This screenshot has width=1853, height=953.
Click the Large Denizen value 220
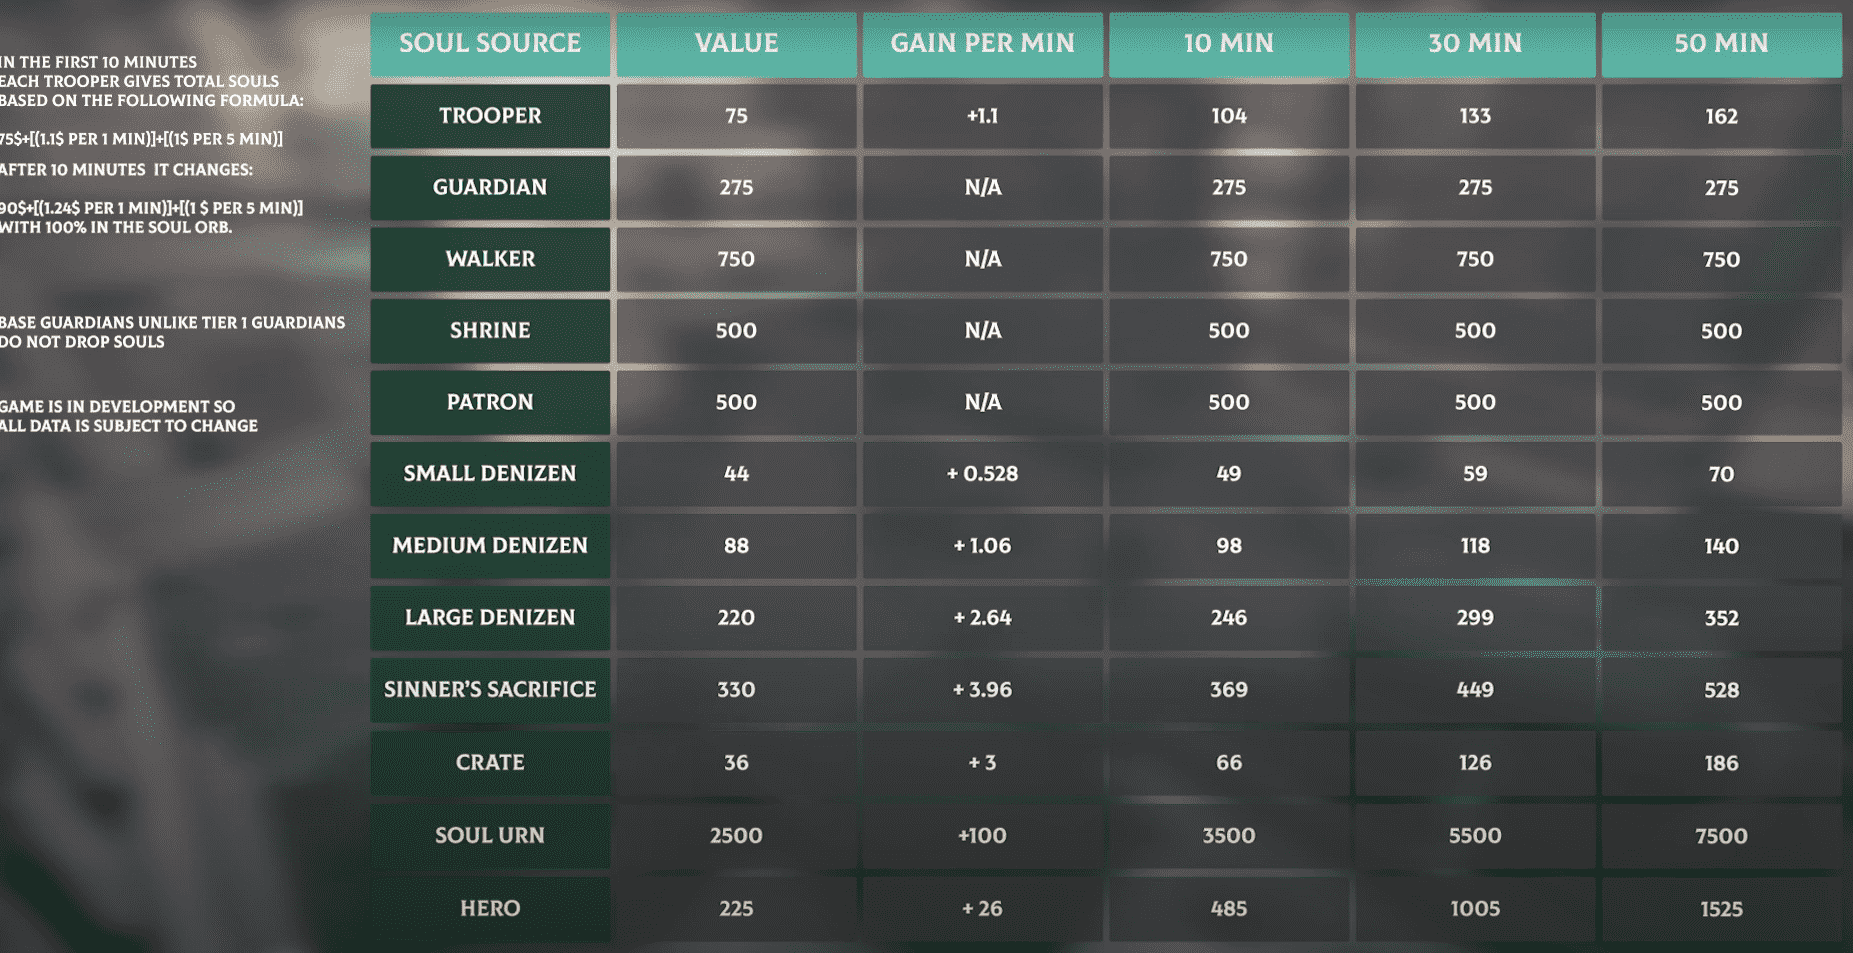(736, 618)
